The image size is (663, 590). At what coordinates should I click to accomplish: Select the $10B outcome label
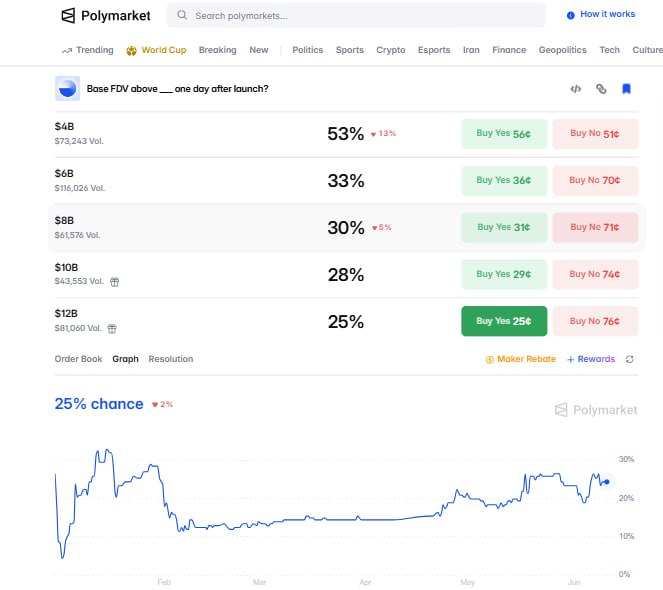(66, 267)
